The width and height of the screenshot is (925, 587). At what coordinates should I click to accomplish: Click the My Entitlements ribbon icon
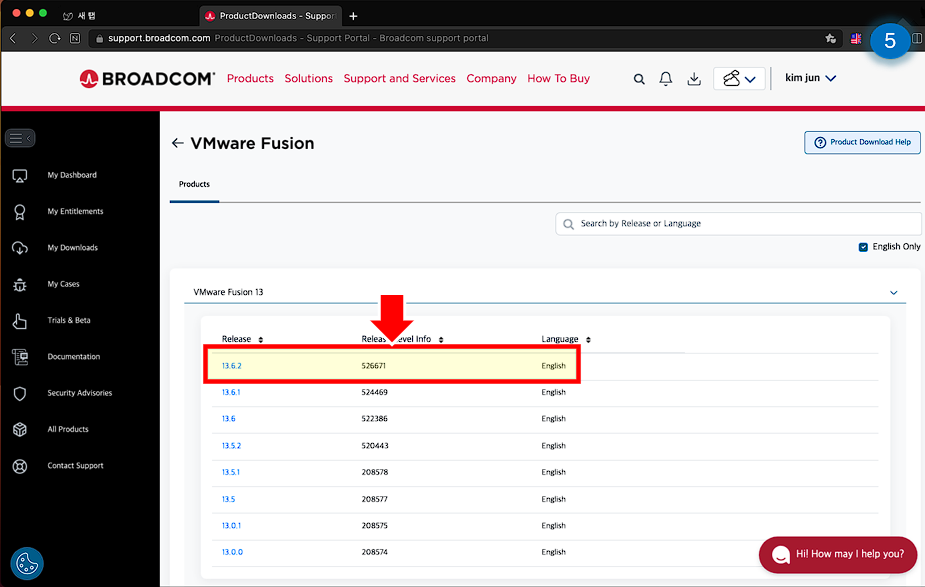click(x=19, y=212)
